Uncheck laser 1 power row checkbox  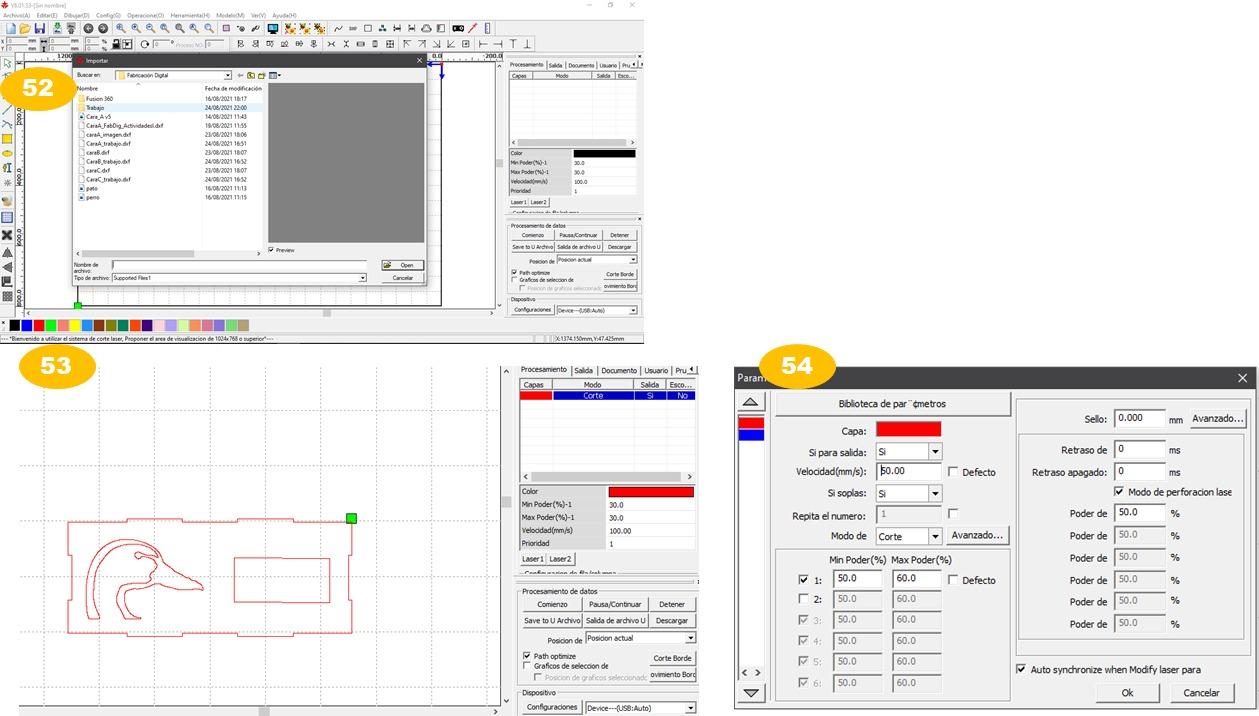click(804, 580)
